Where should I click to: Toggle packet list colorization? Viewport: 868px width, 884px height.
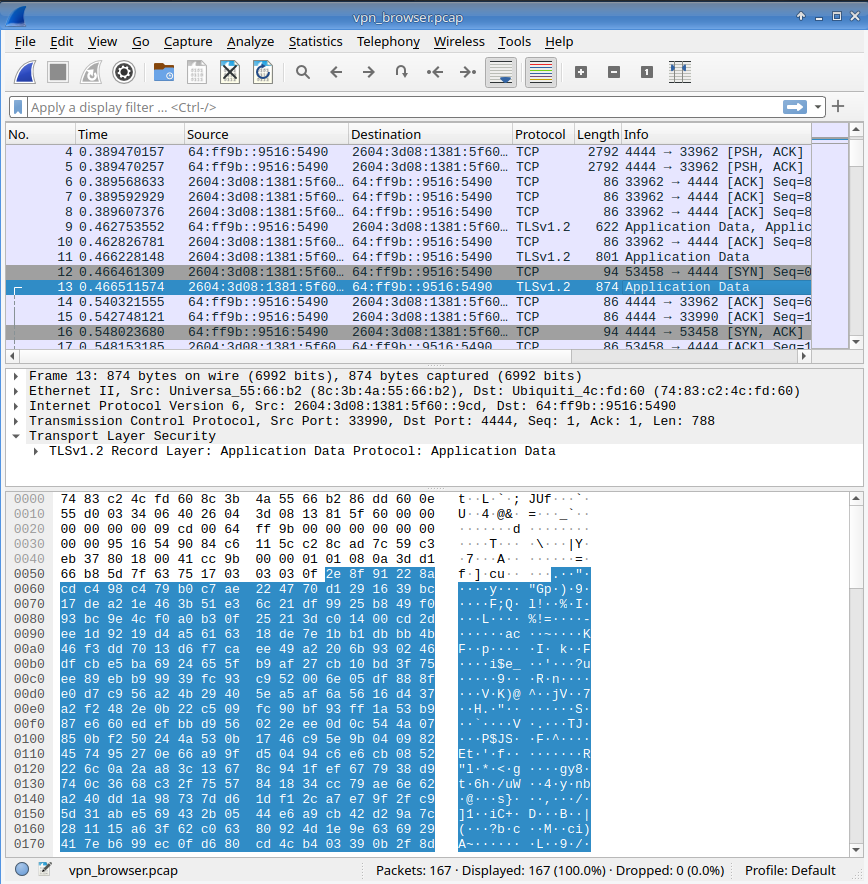coord(541,72)
